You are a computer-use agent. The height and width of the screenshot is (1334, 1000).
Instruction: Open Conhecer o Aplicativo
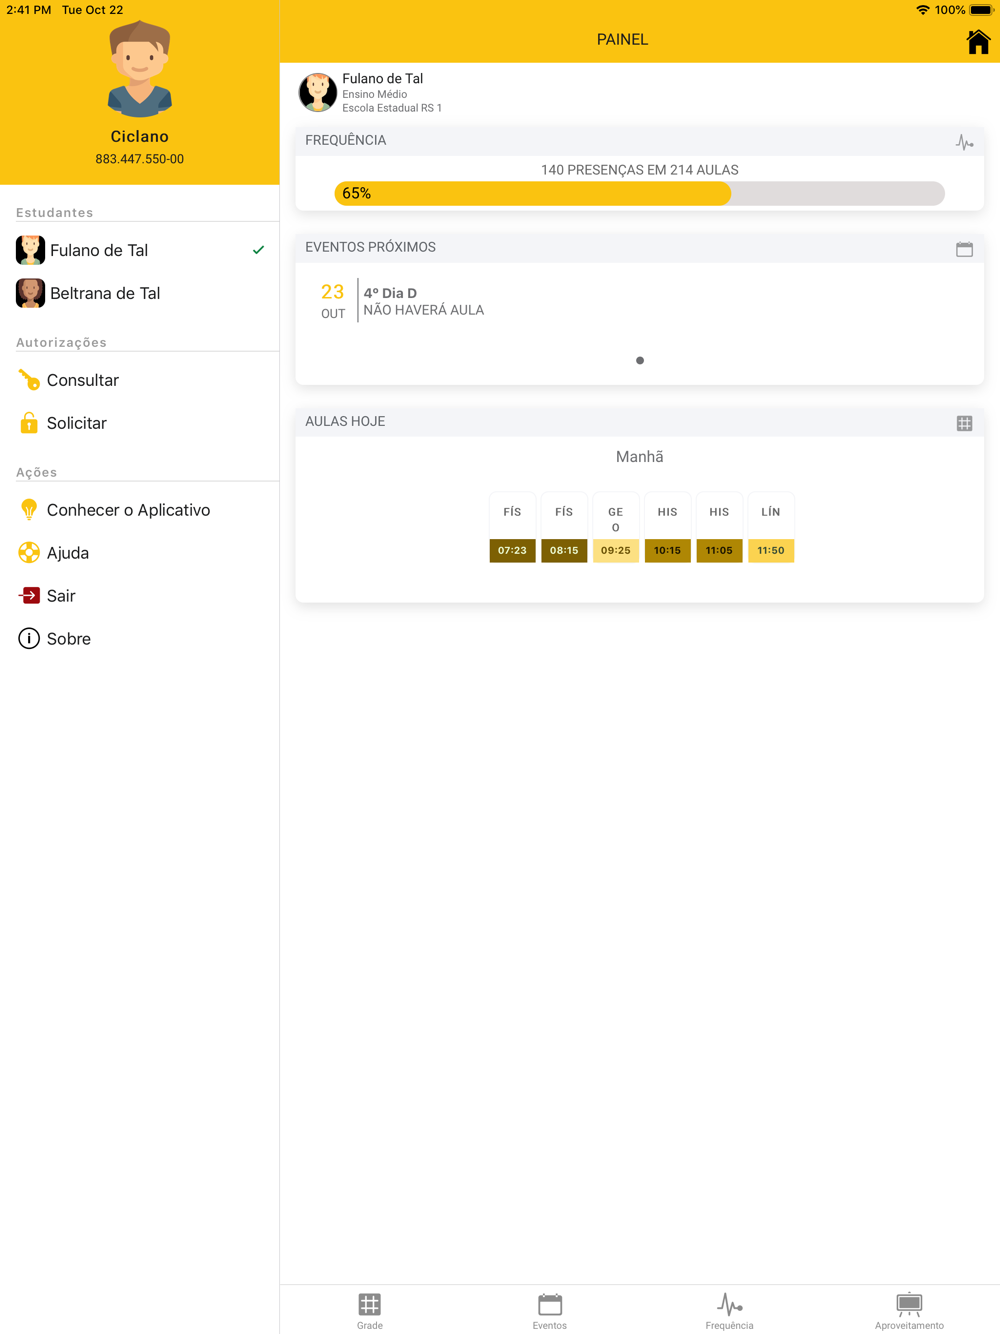(140, 510)
